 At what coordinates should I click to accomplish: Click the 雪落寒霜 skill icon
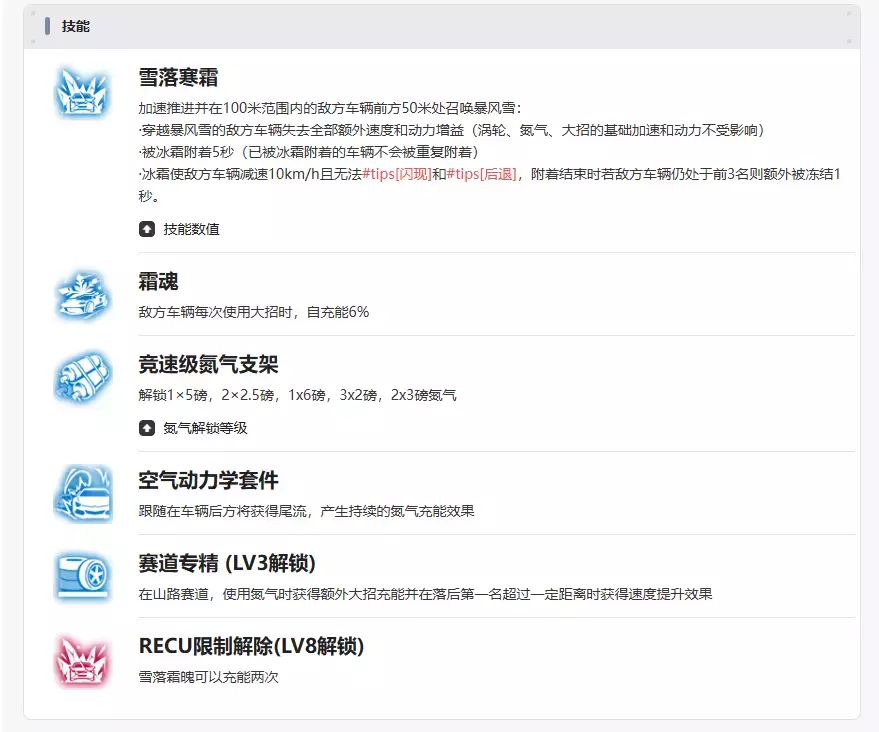click(81, 92)
